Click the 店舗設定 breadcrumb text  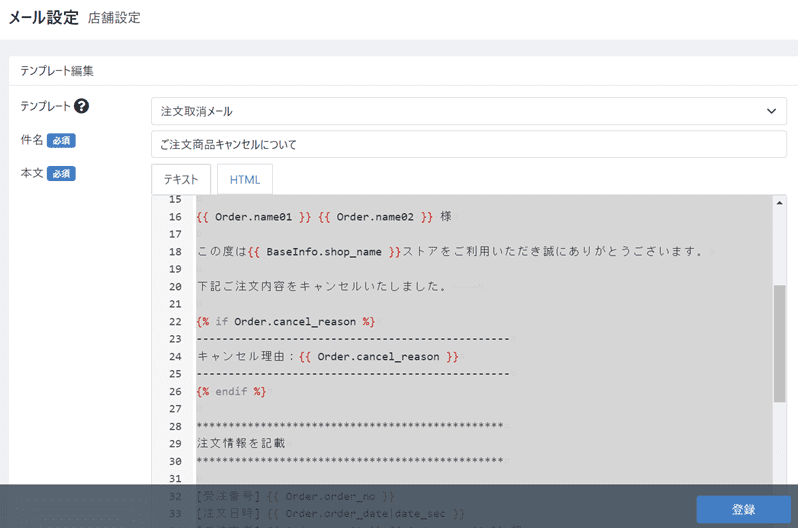tap(114, 18)
